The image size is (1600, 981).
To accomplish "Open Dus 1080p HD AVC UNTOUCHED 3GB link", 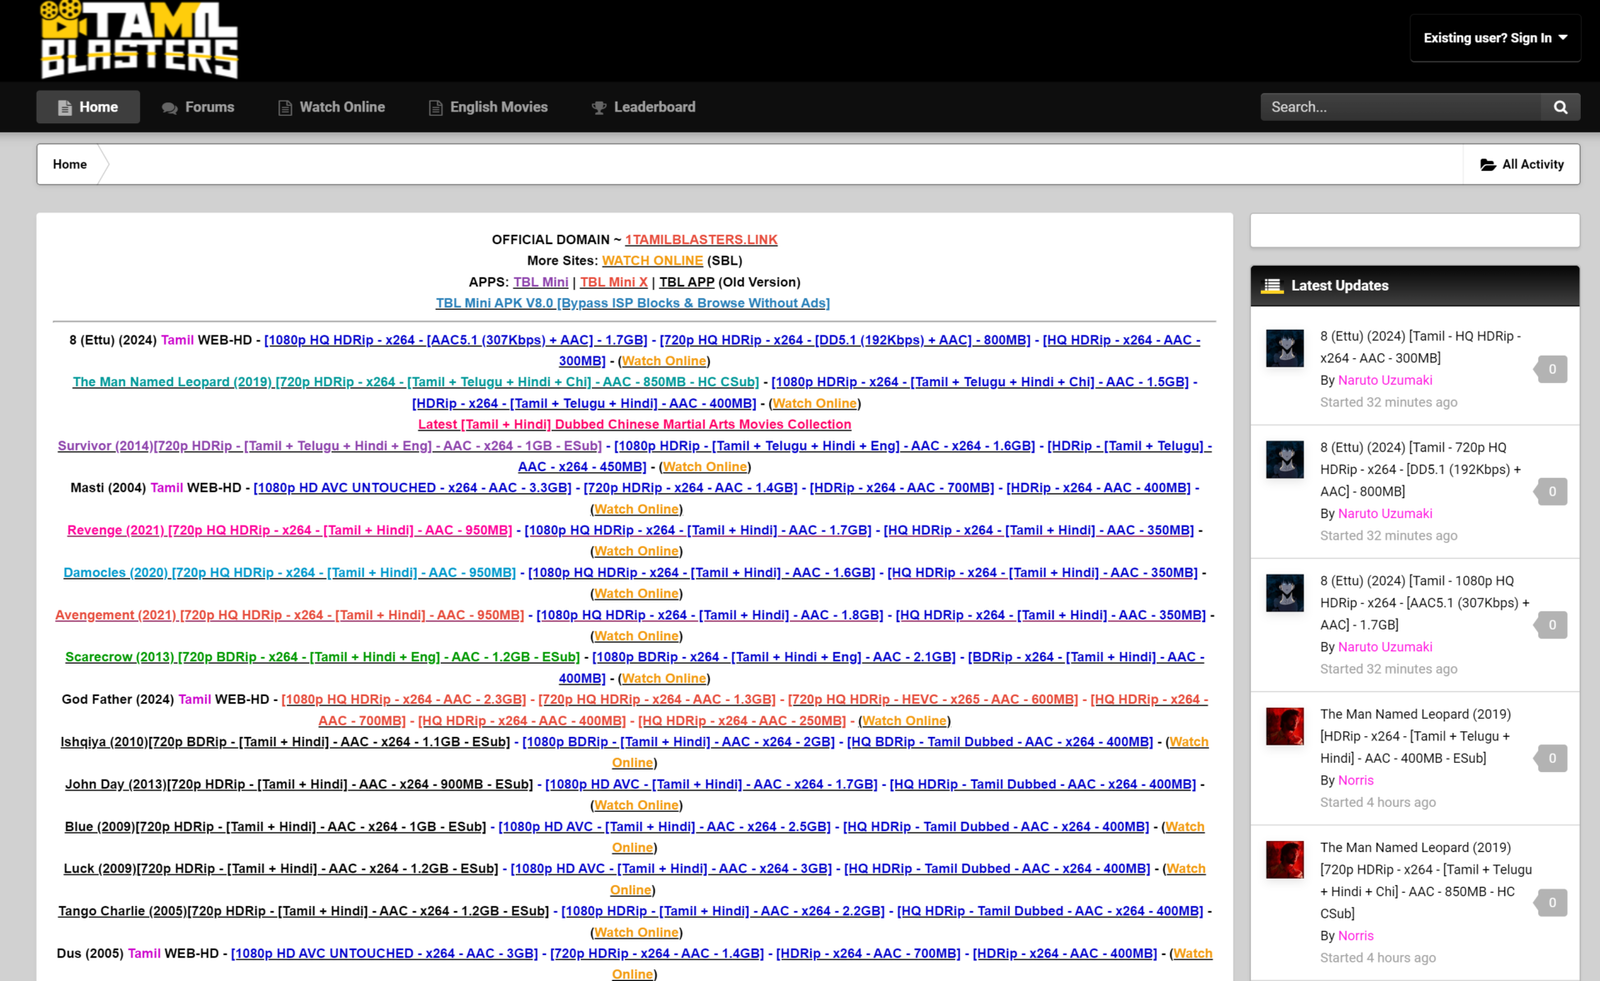I will coord(385,954).
